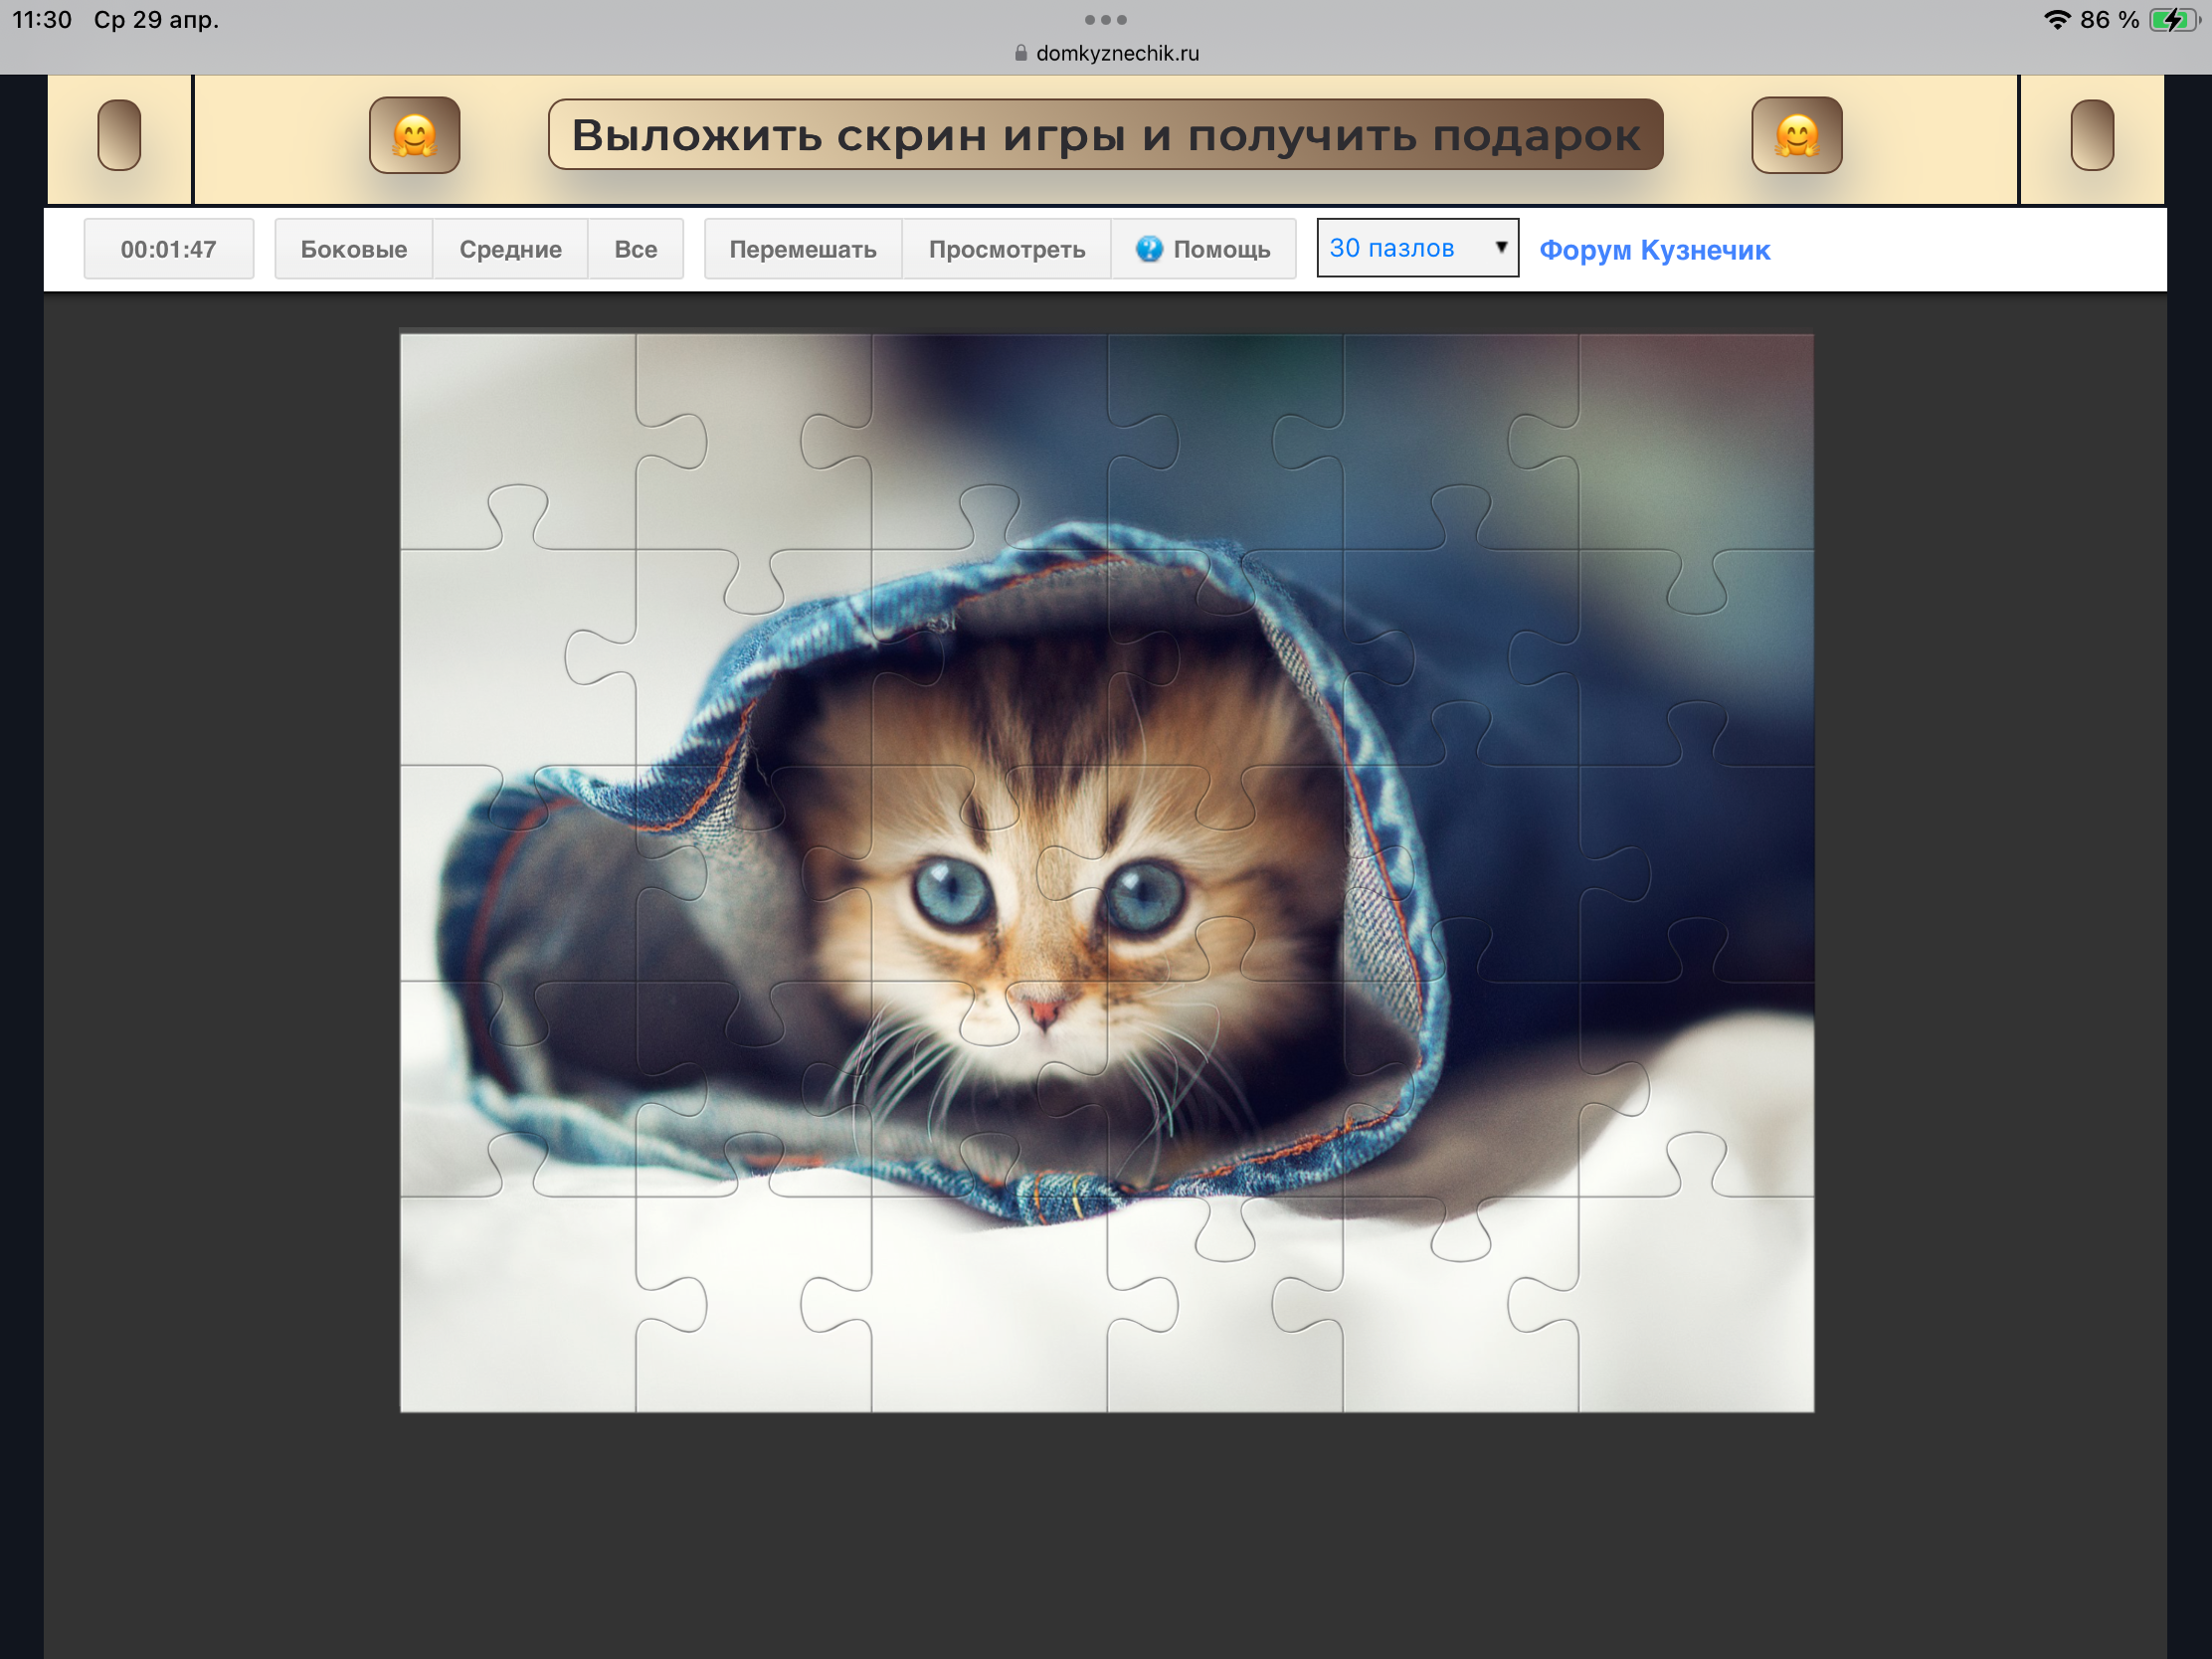Tap the Wi-Fi icon in status bar

2056,20
